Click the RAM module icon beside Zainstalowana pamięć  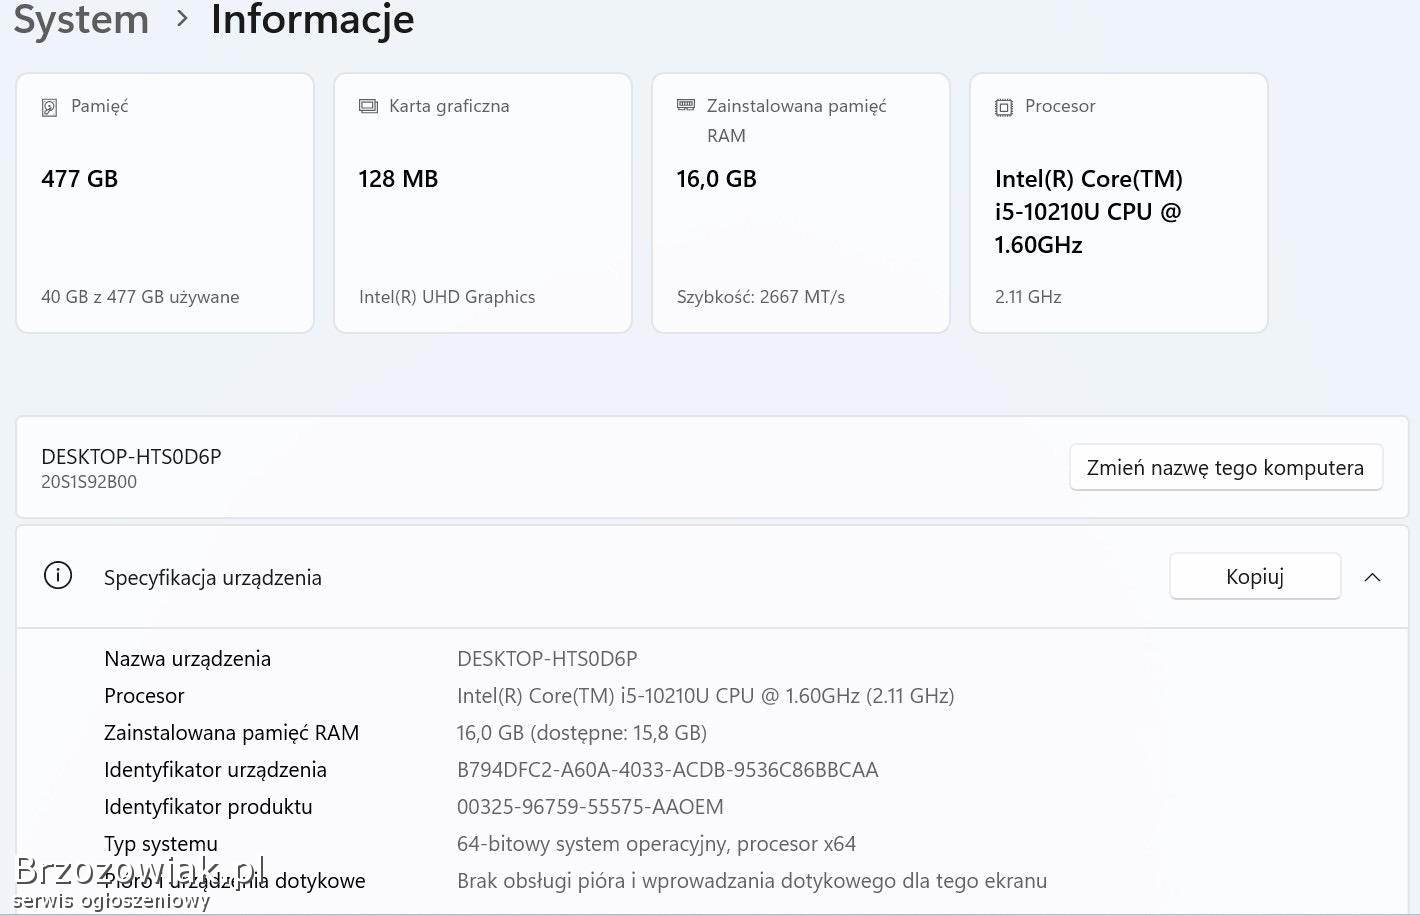point(686,105)
